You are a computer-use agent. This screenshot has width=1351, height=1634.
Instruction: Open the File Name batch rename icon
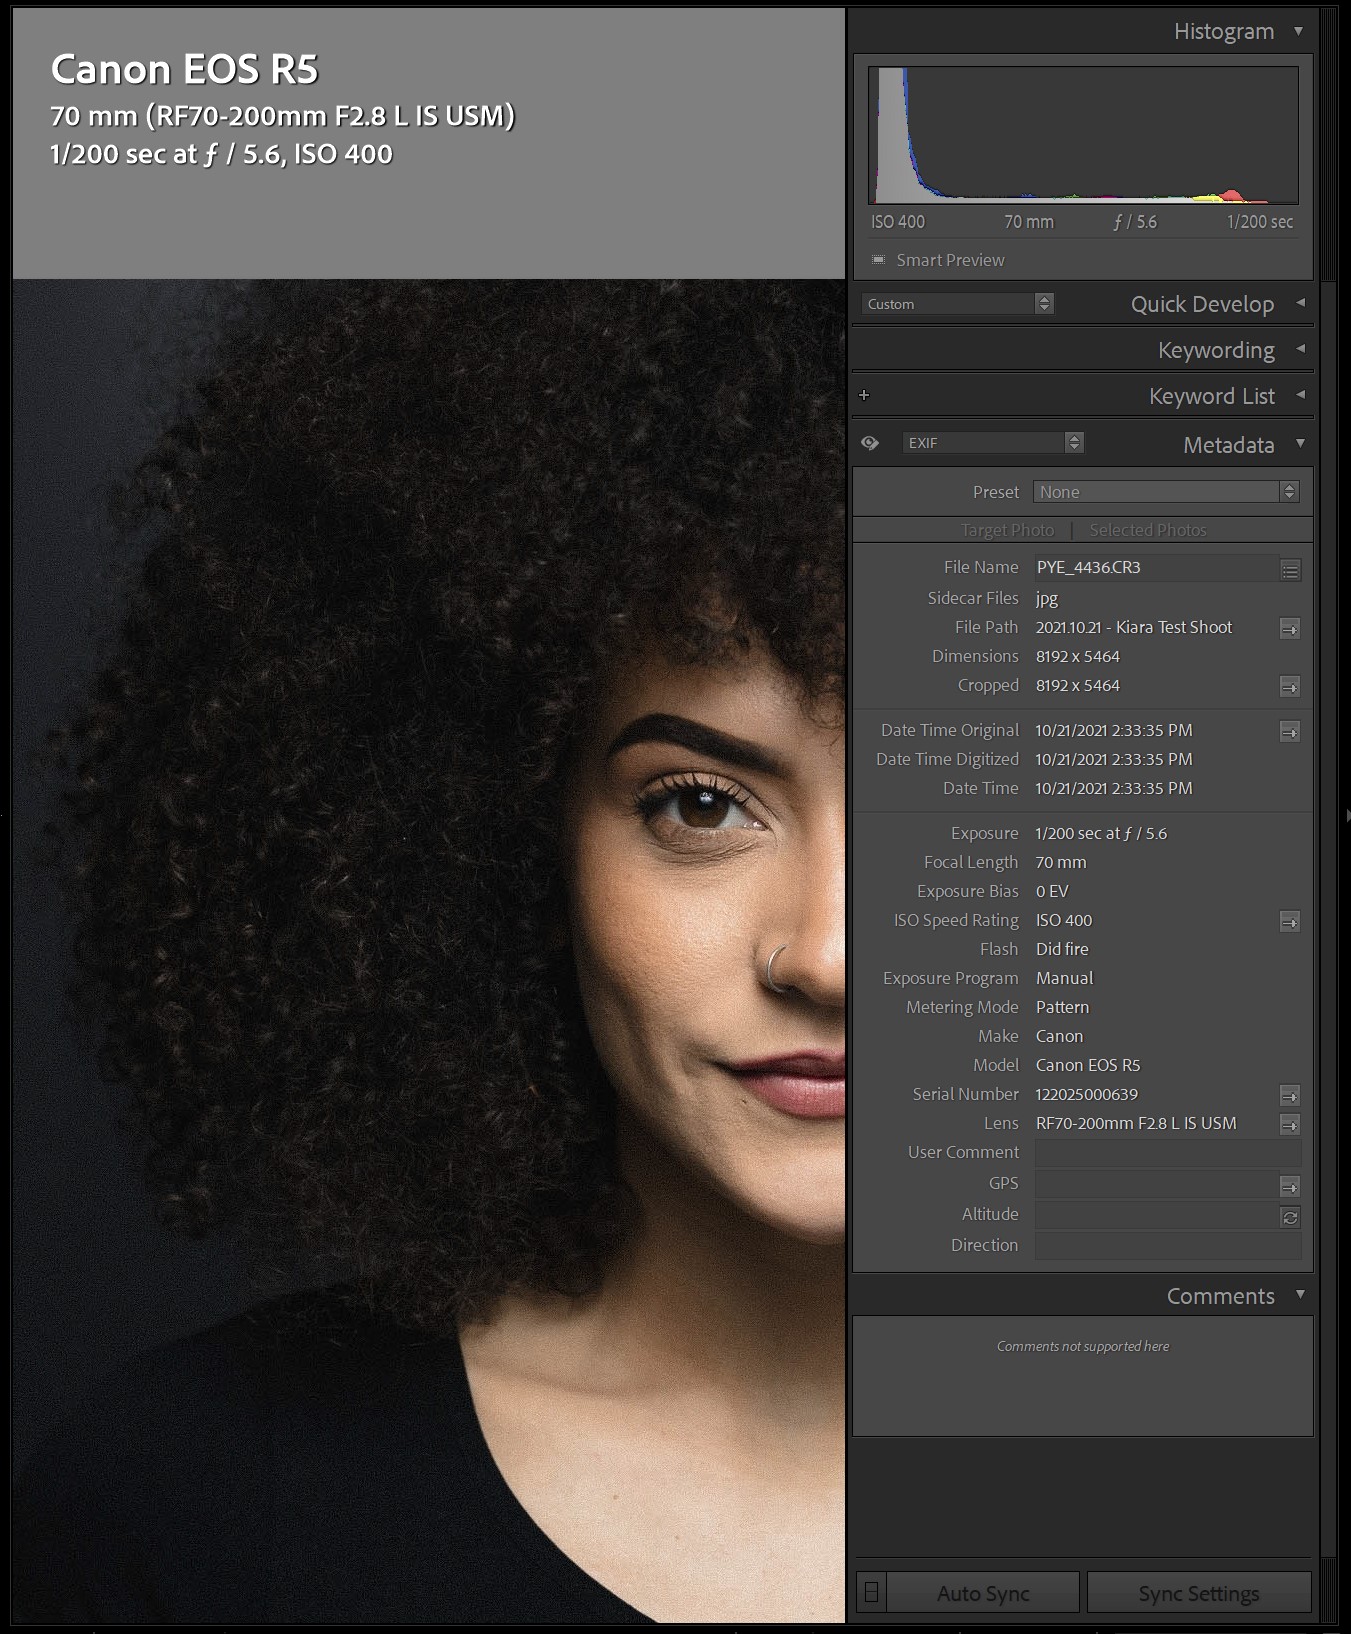1290,570
